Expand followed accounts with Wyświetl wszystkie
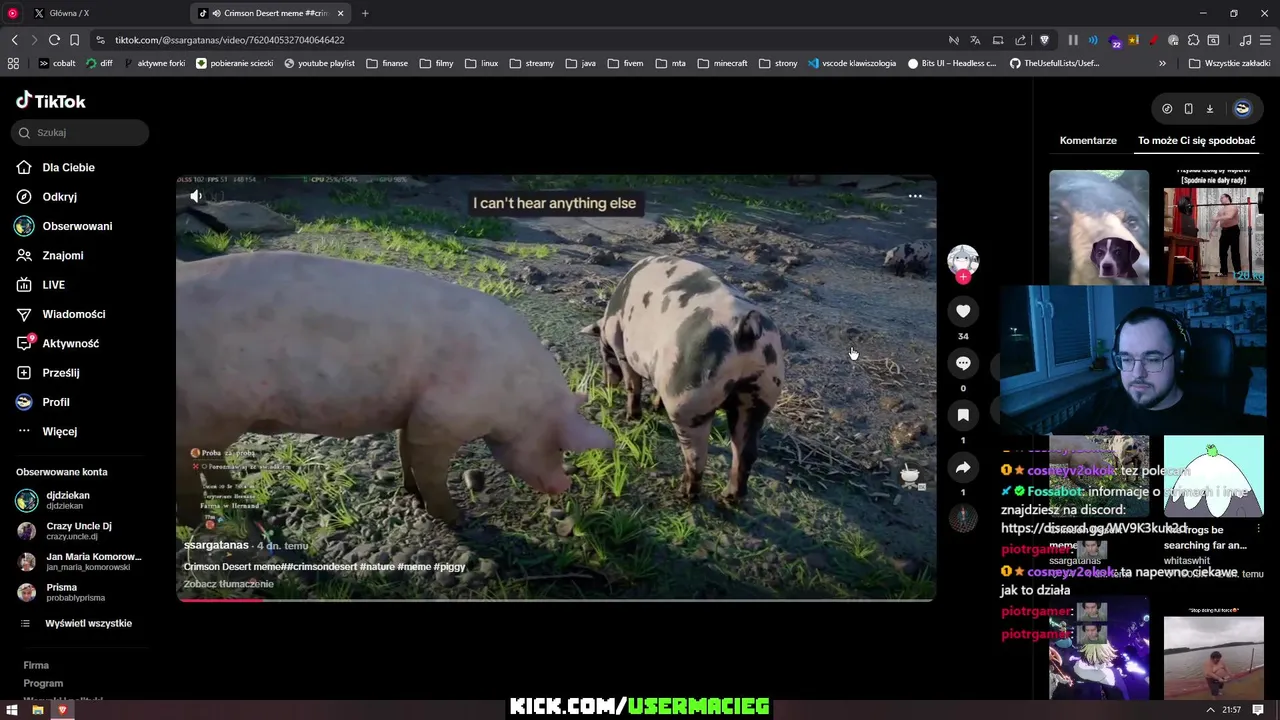This screenshot has height=720, width=1280. click(x=88, y=623)
